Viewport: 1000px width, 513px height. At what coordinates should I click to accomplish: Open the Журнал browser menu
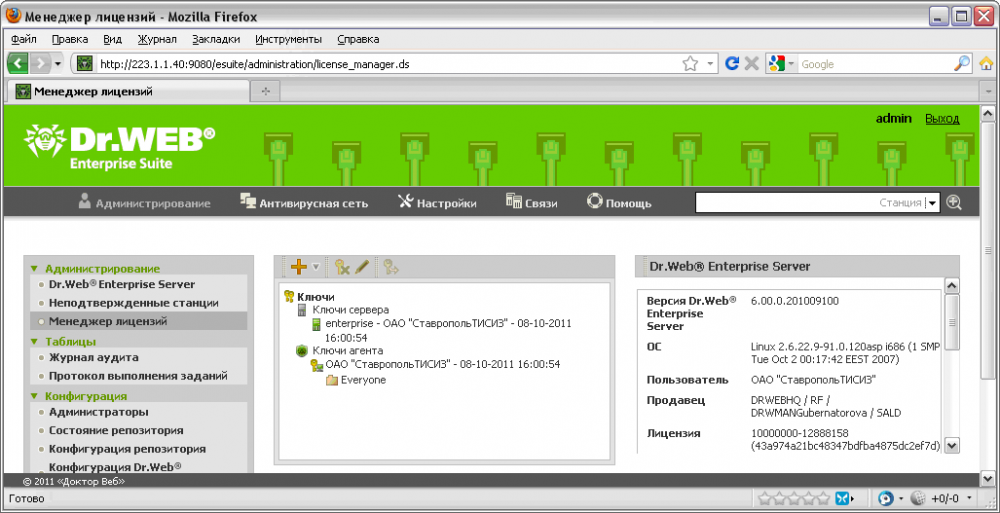click(x=157, y=39)
